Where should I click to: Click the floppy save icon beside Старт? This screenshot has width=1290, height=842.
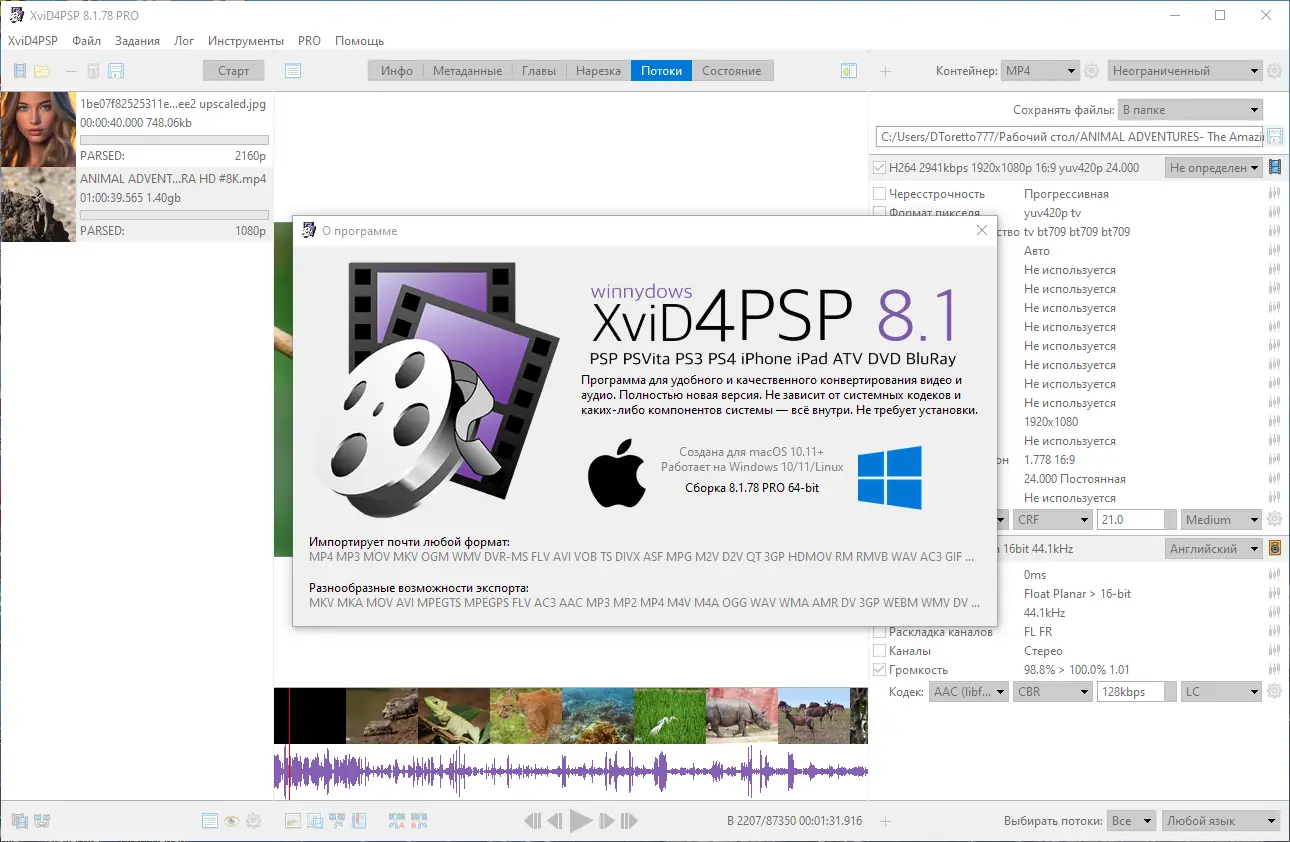click(x=116, y=71)
